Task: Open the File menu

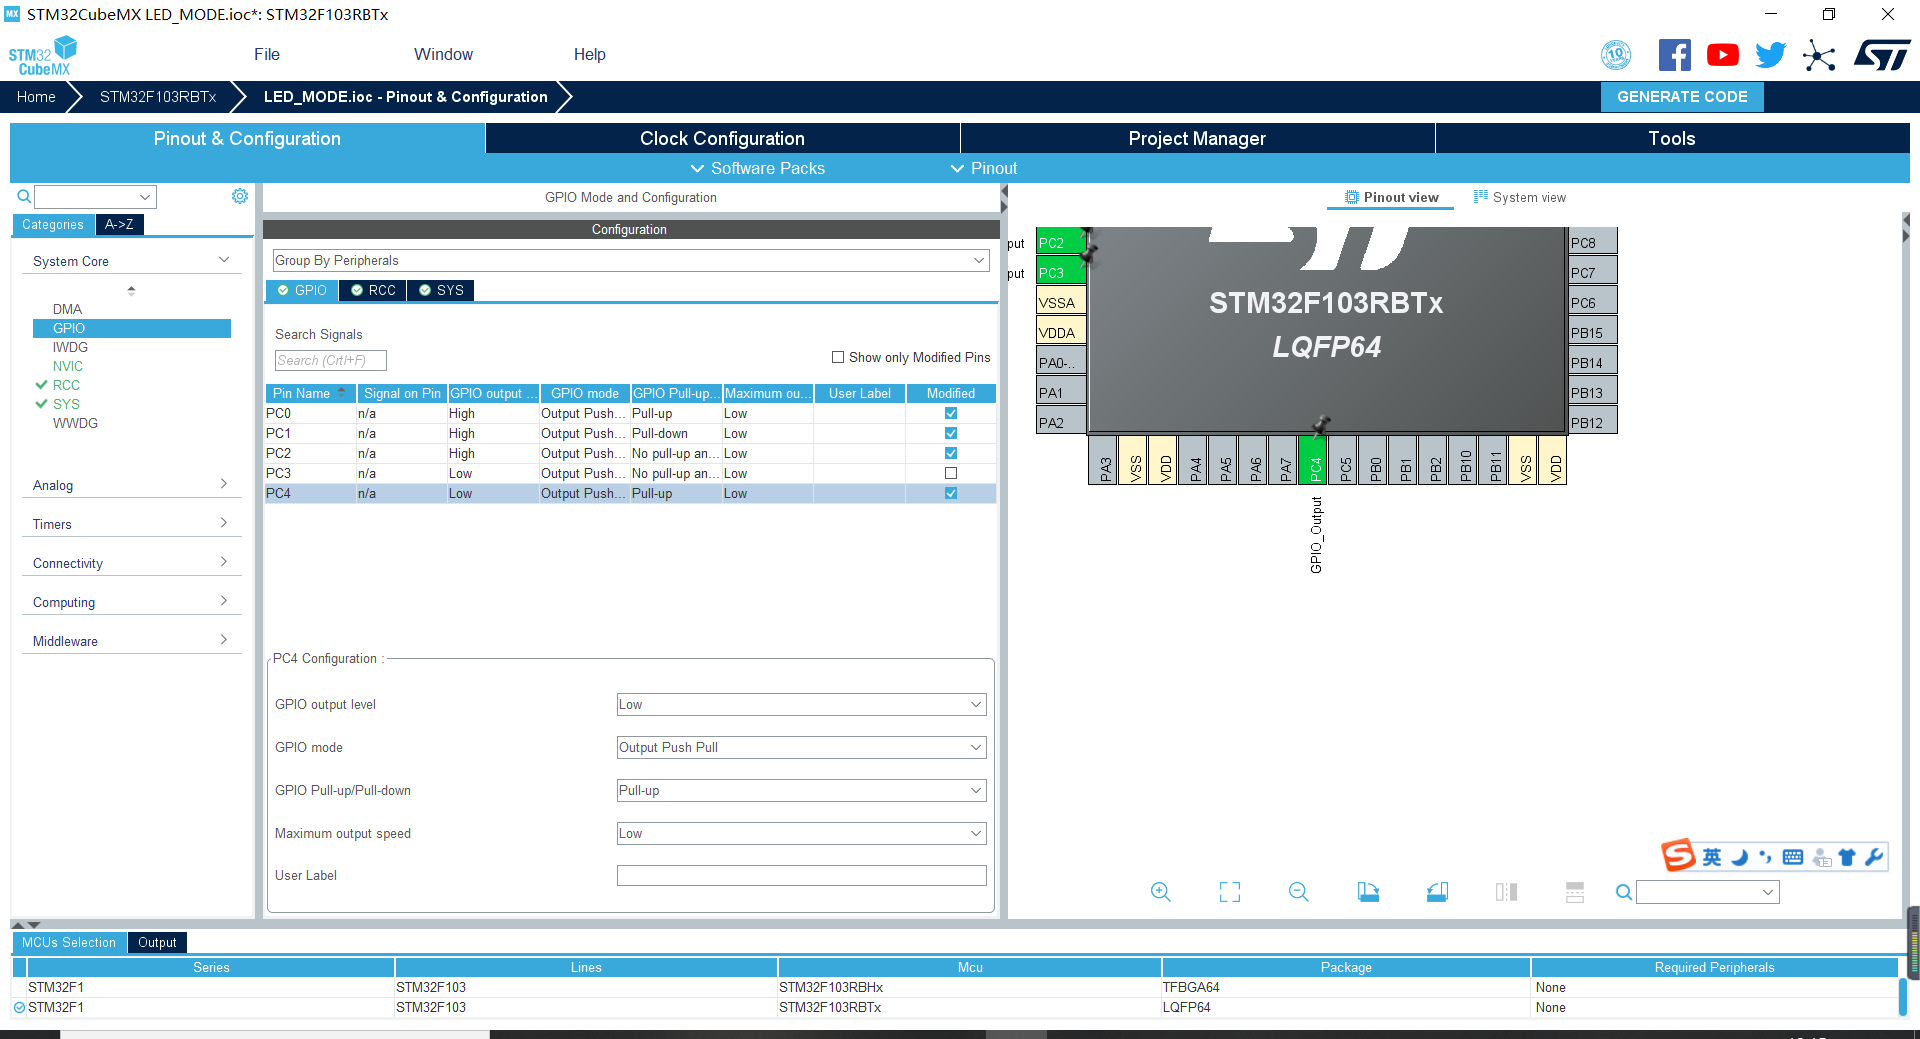Action: coord(267,54)
